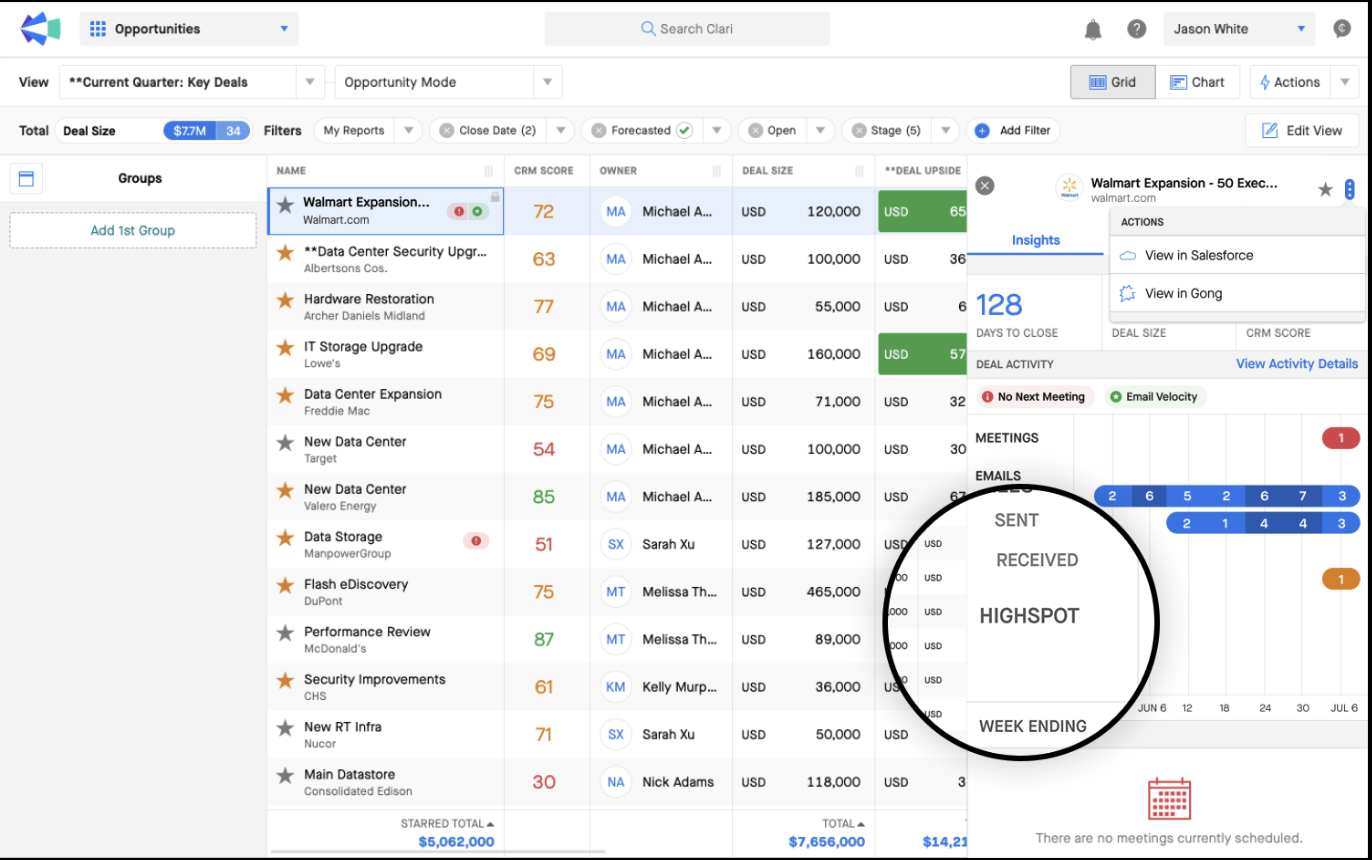Image resolution: width=1372 pixels, height=860 pixels.
Task: Click the DEAL SIZE column handle icon
Action: (859, 171)
